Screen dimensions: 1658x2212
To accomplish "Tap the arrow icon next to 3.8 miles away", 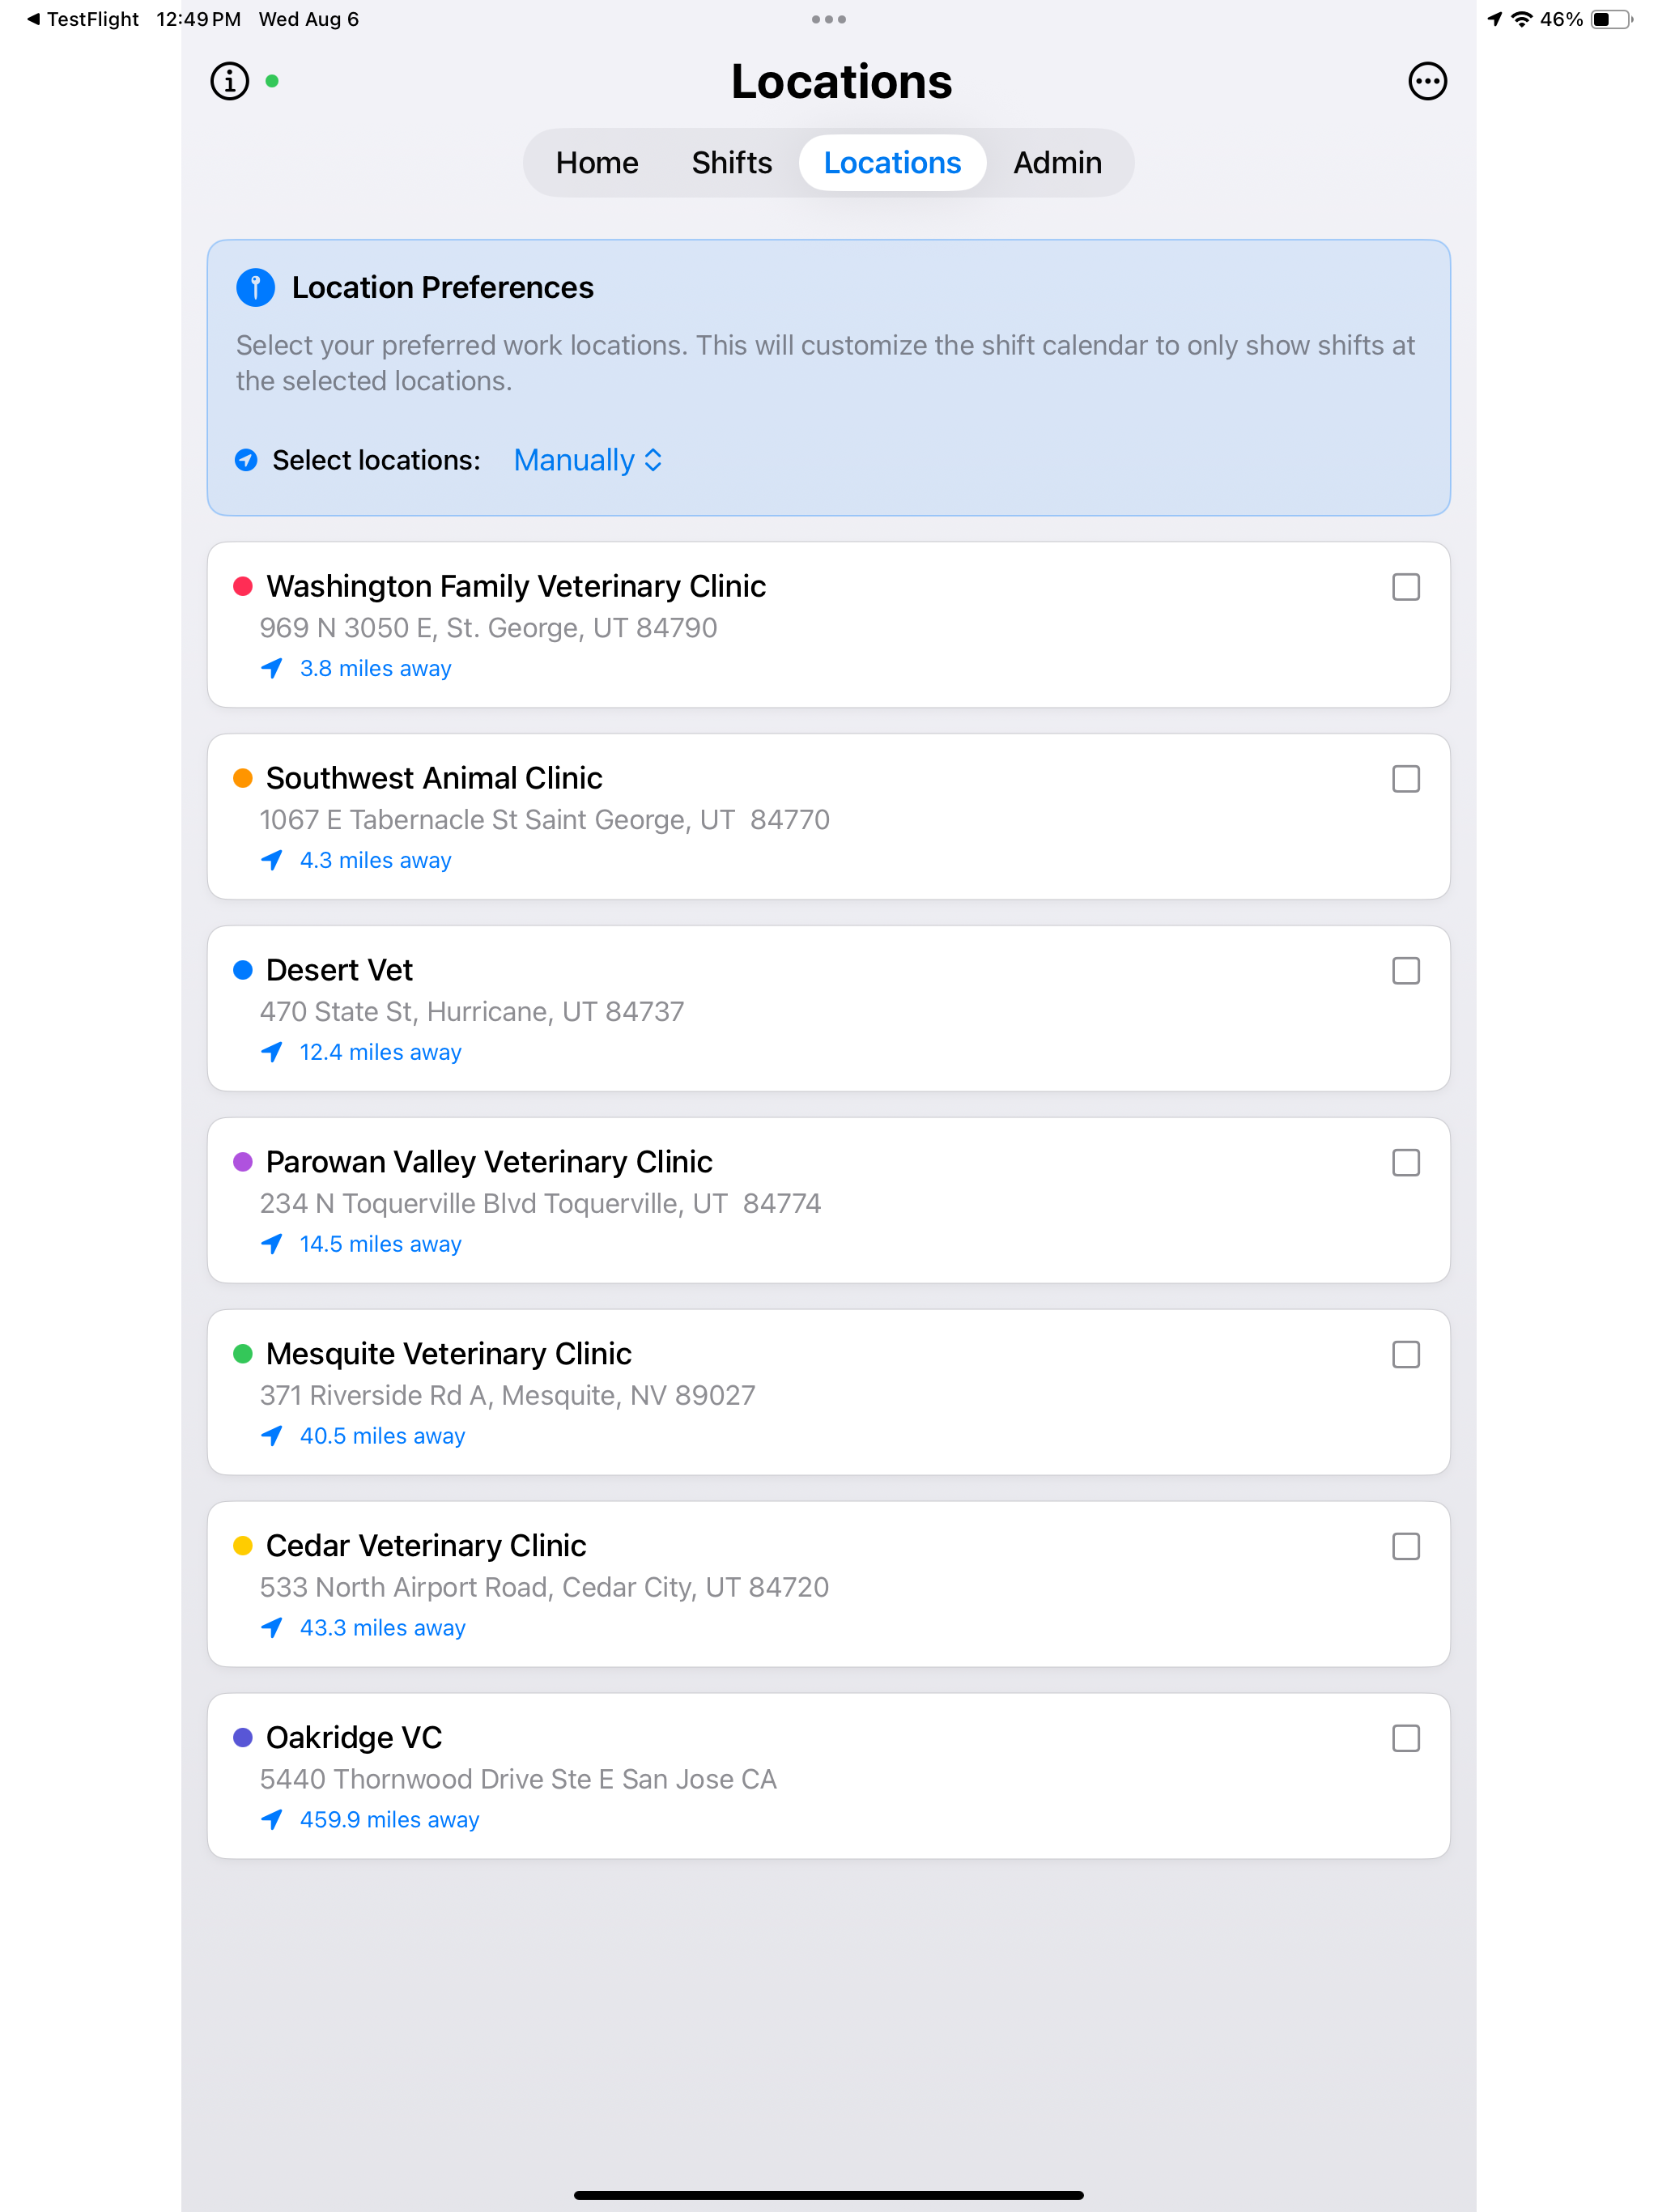I will pos(271,668).
